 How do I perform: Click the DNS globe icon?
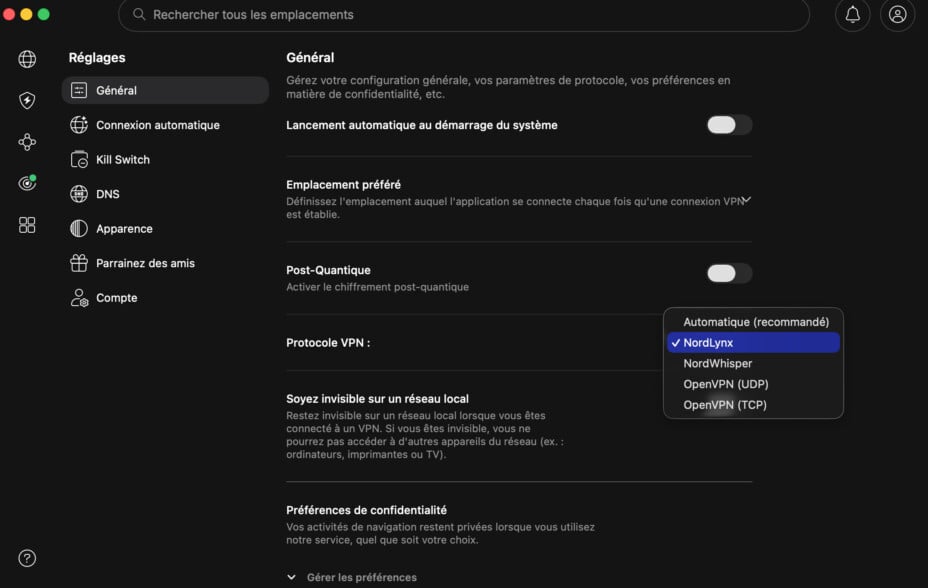coord(79,194)
